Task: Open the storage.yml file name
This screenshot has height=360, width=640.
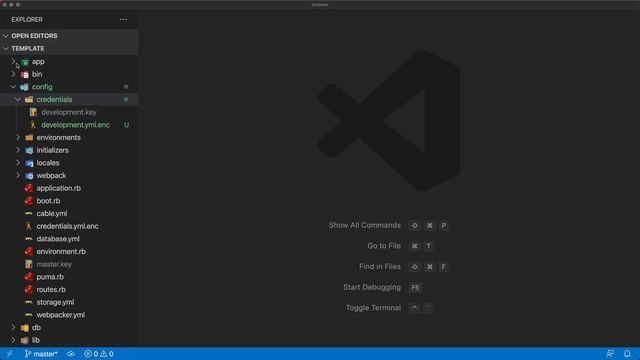Action: coord(55,302)
